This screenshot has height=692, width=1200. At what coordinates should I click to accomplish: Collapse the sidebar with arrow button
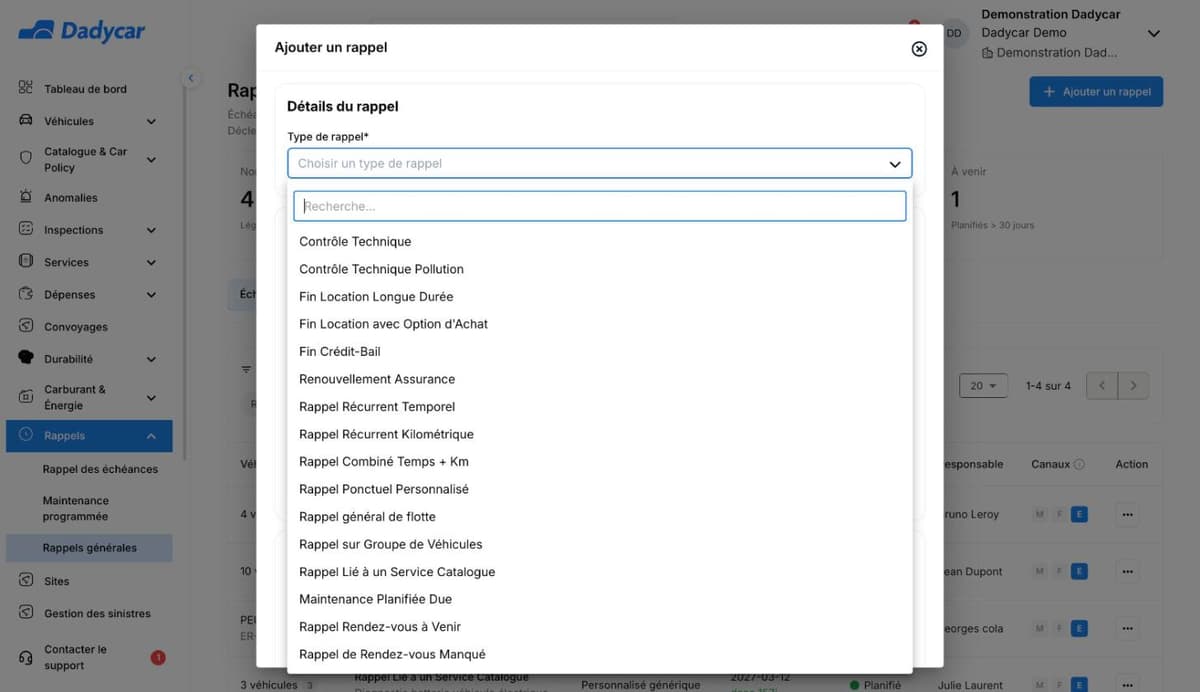(191, 78)
